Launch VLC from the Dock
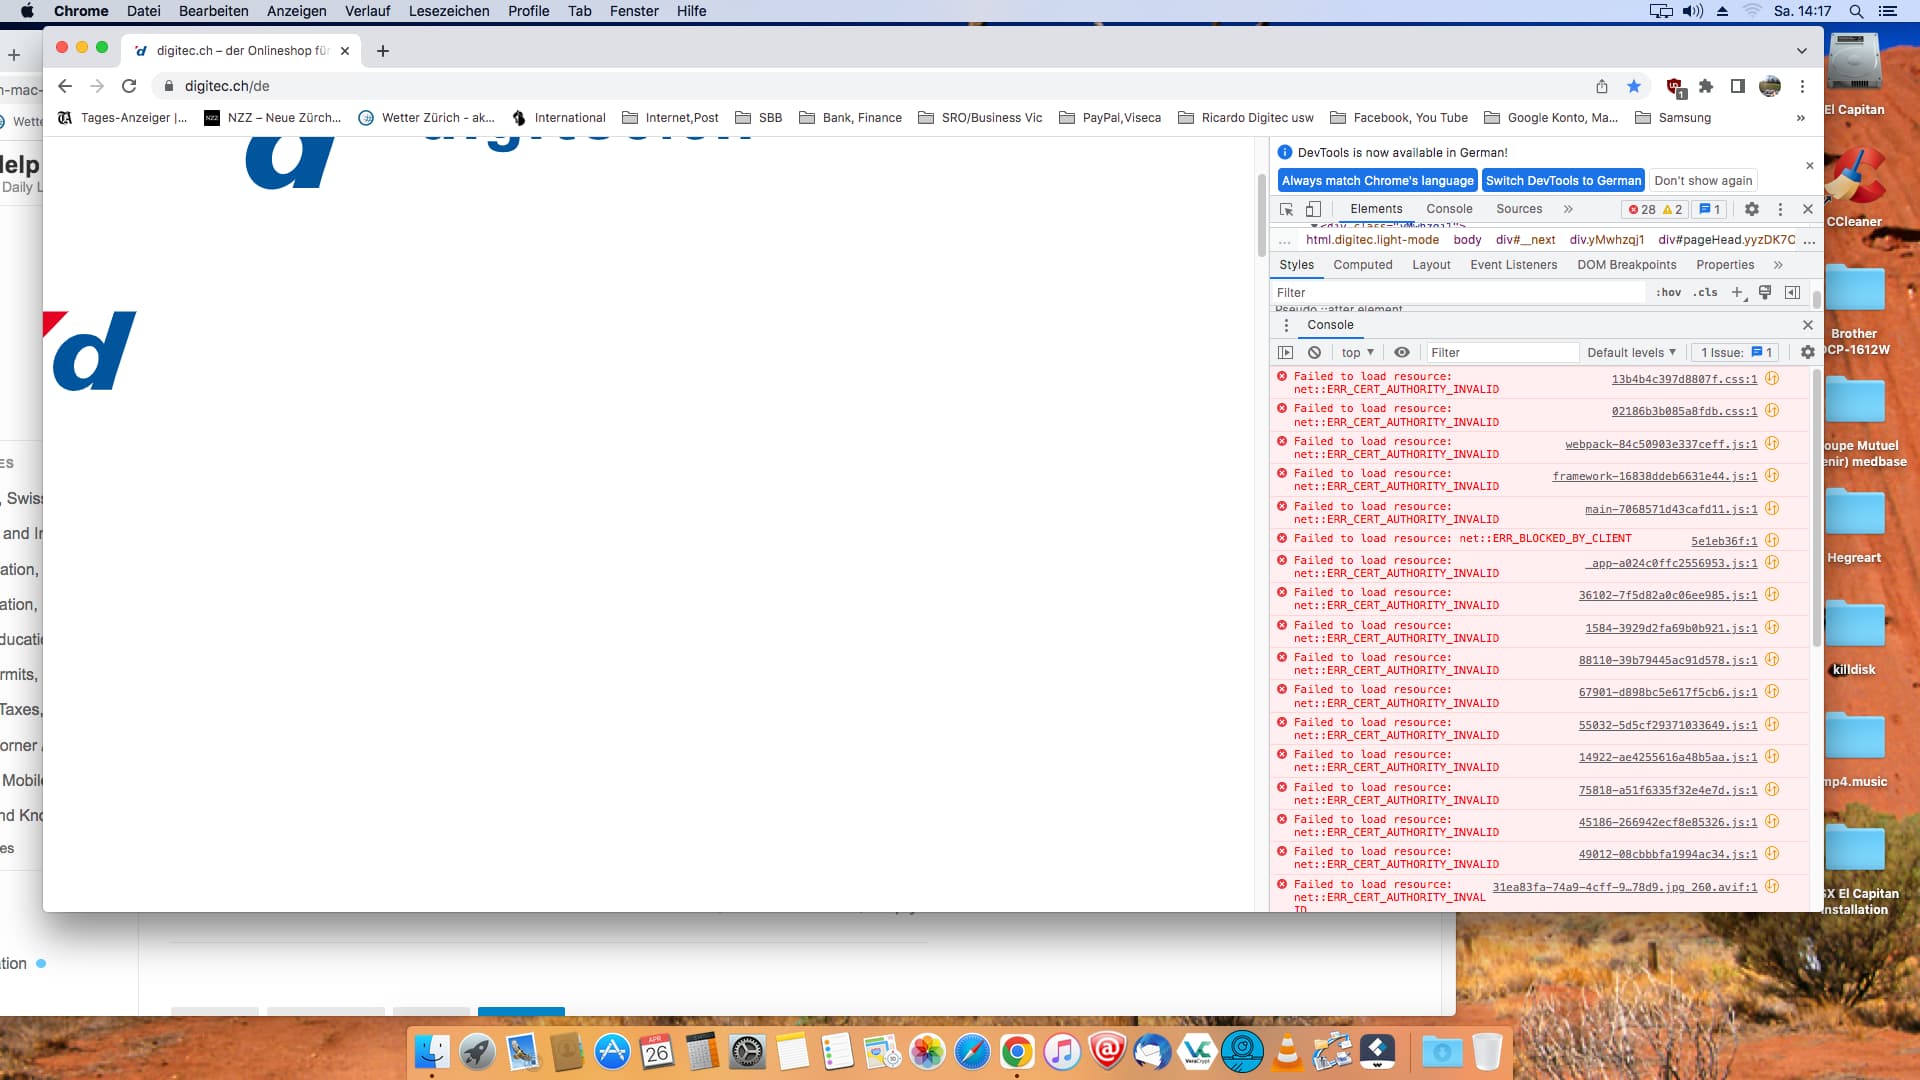 (1288, 1052)
